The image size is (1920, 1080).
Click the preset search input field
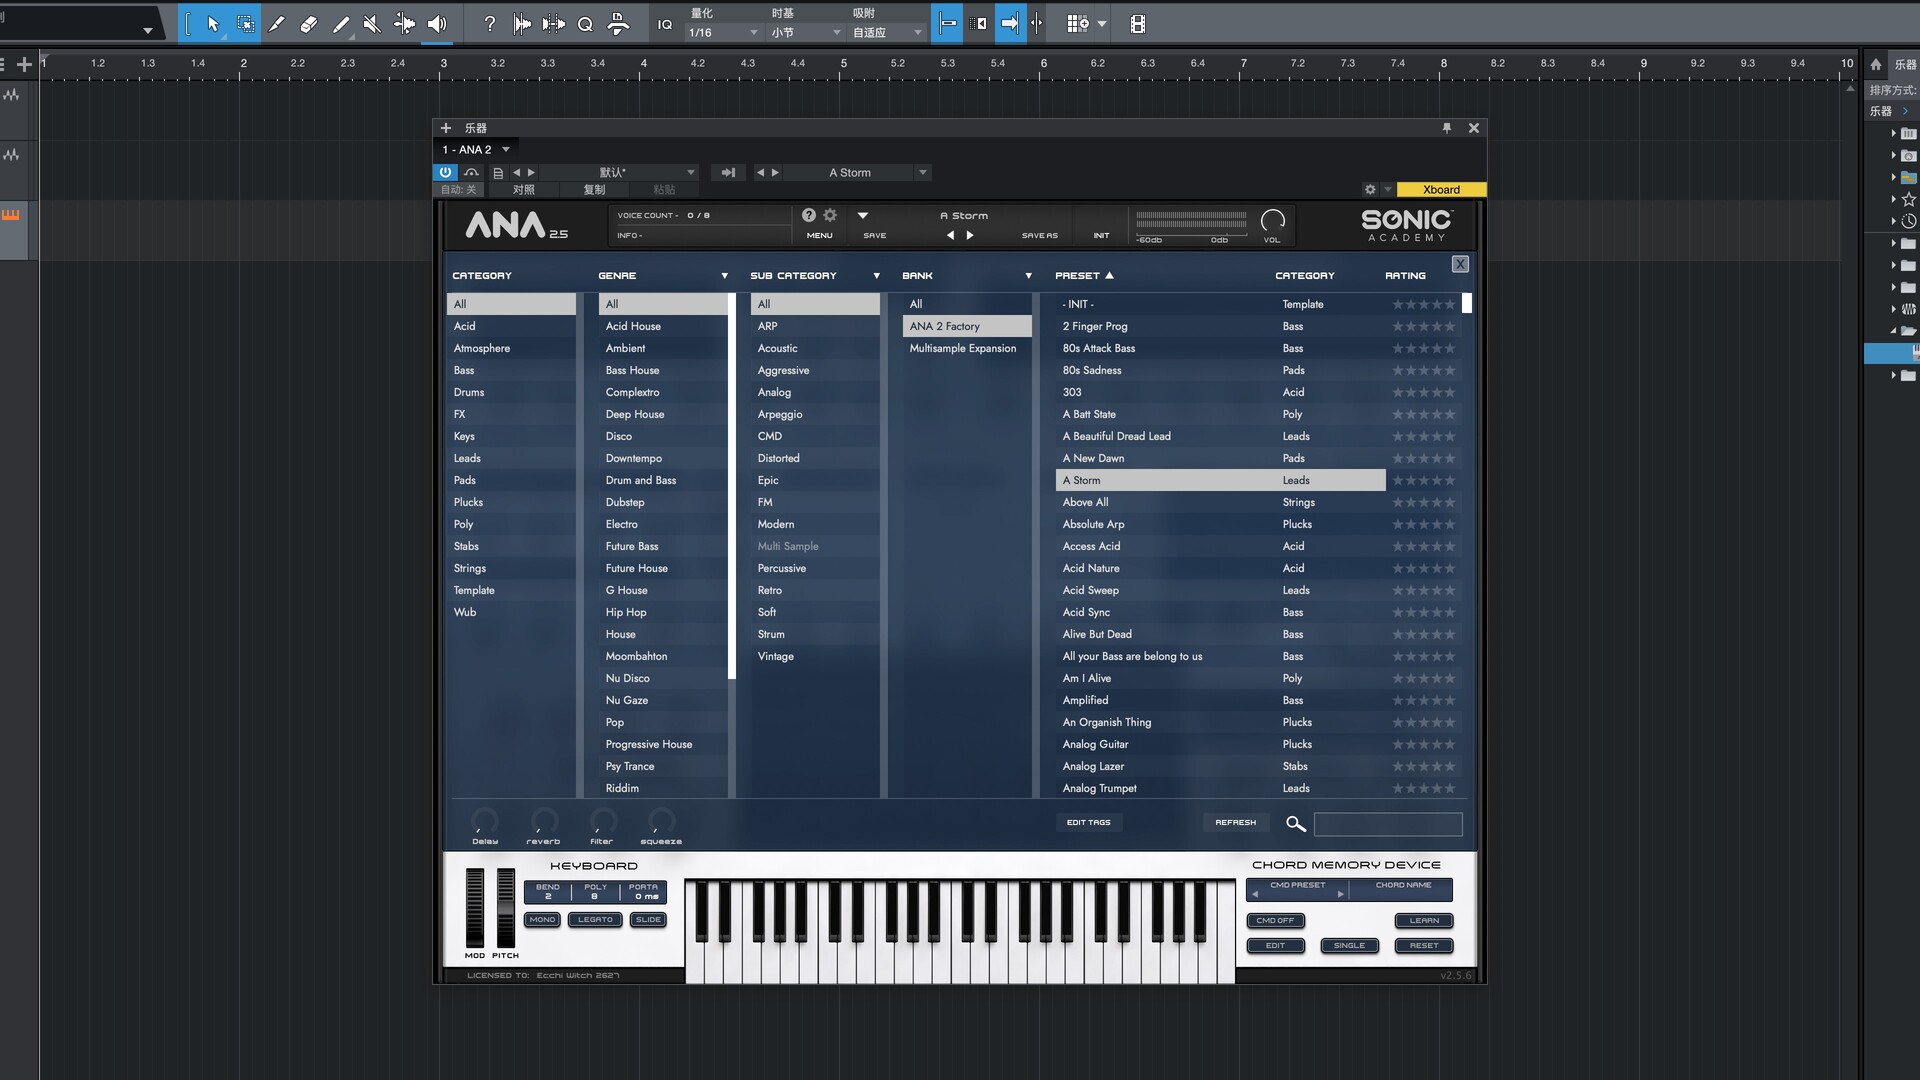tap(1388, 824)
